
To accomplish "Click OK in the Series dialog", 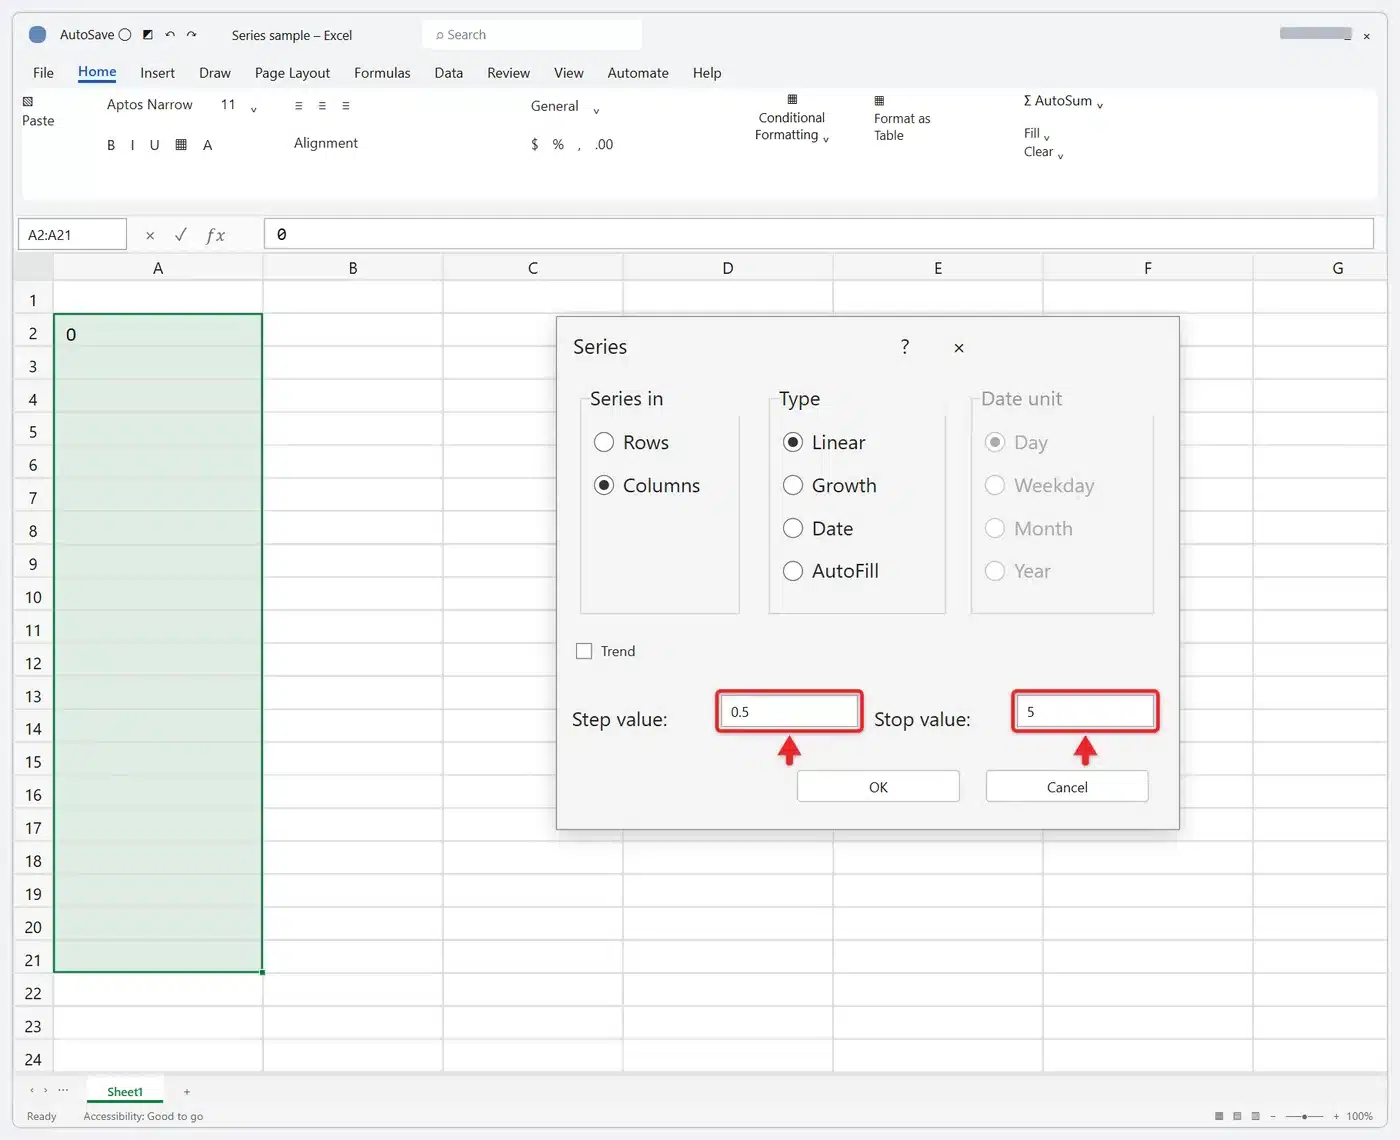I will tap(878, 787).
